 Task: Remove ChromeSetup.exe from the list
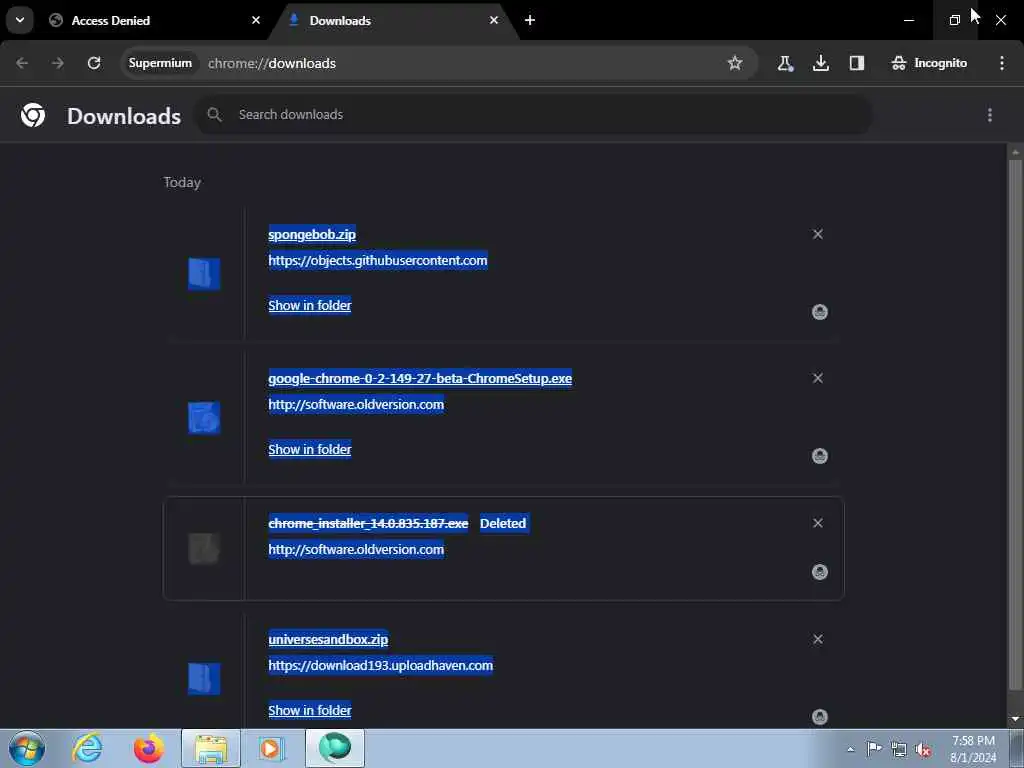coord(818,378)
